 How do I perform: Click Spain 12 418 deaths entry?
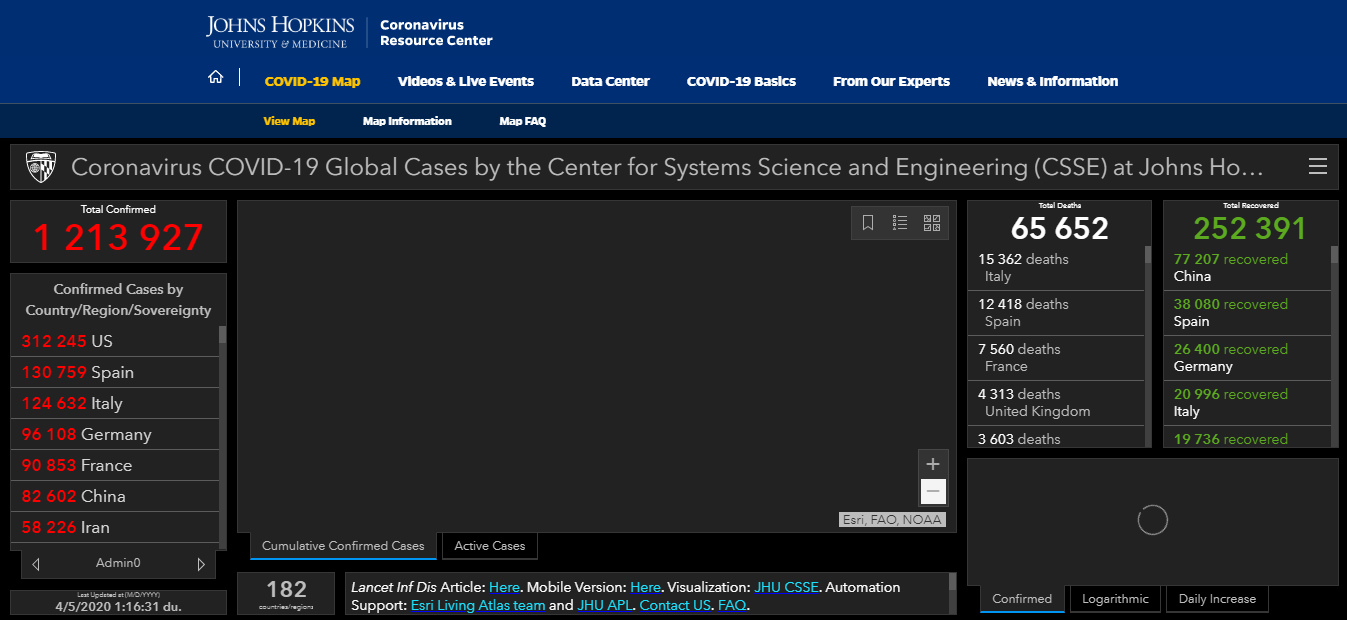pyautogui.click(x=1056, y=313)
